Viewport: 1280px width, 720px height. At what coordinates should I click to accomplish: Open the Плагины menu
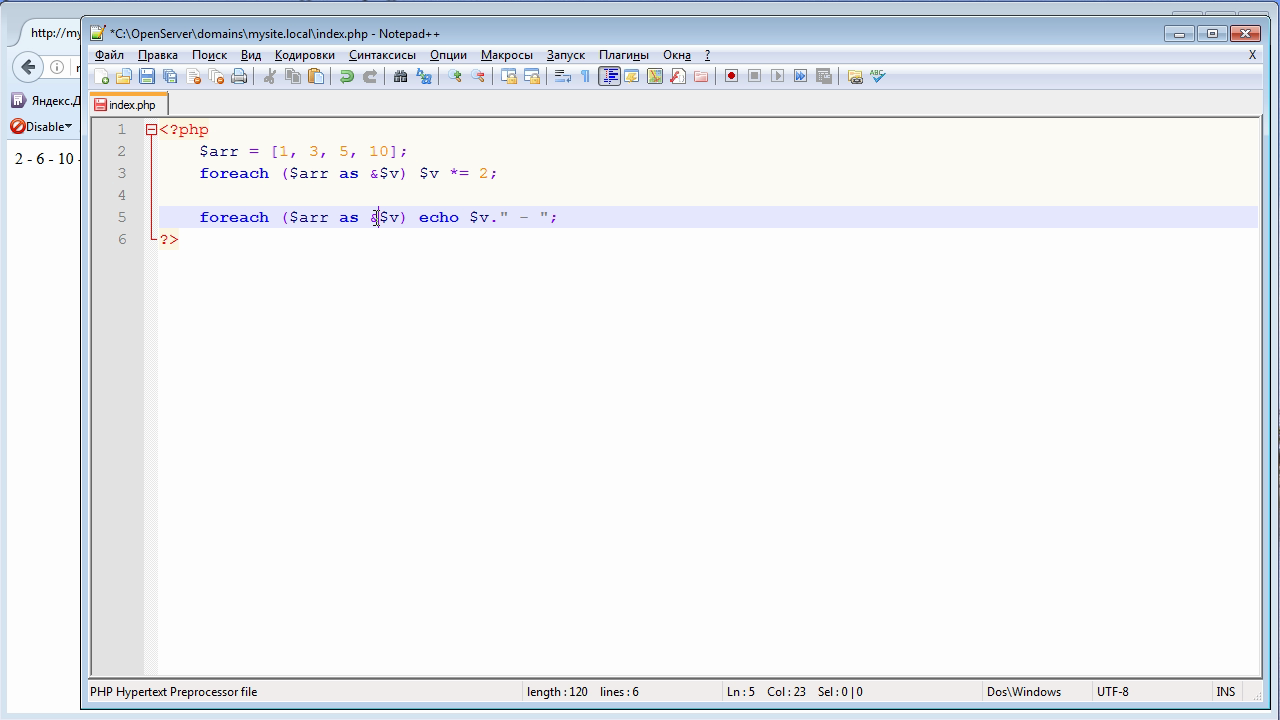pos(623,55)
